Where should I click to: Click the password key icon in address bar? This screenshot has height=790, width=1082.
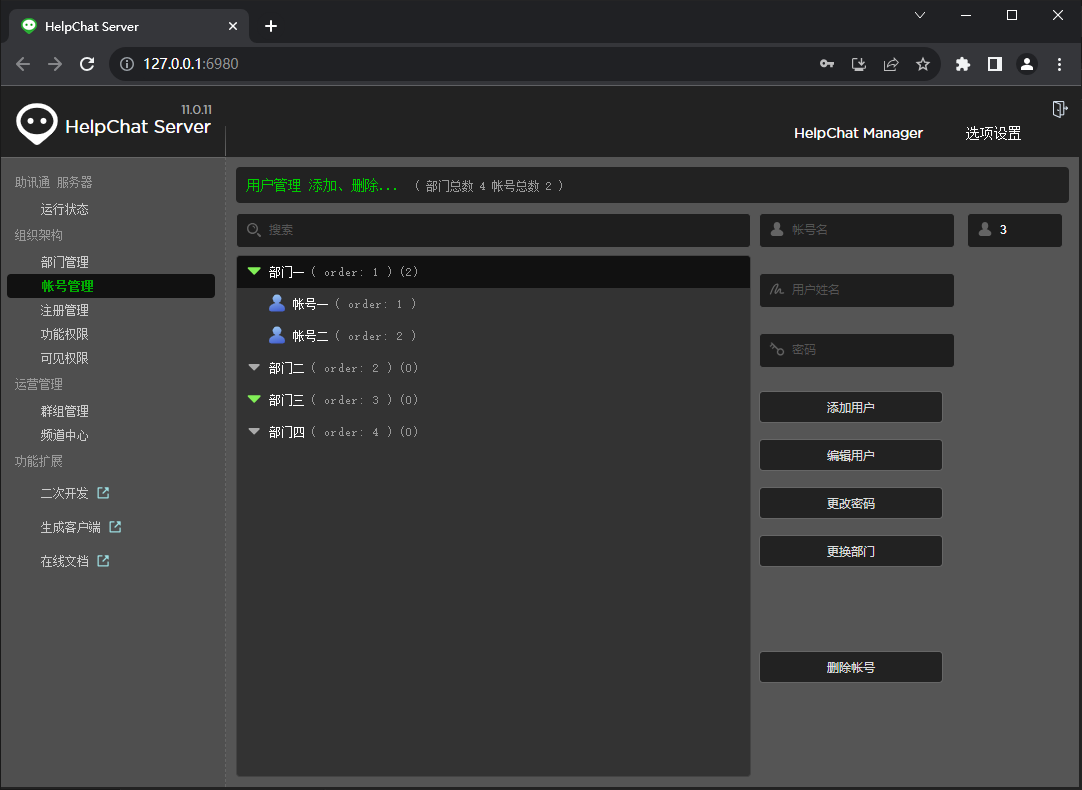pos(827,64)
